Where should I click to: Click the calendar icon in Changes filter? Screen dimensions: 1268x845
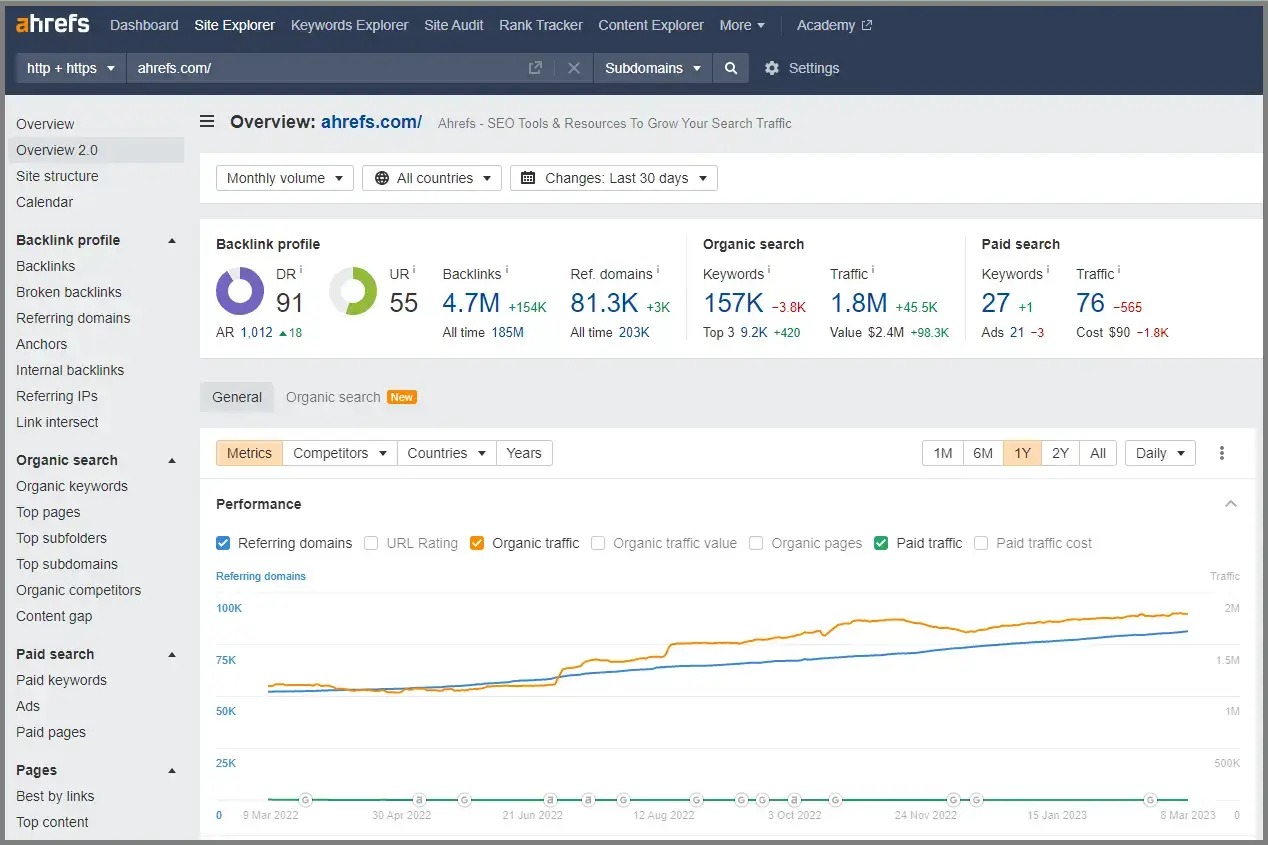529,178
